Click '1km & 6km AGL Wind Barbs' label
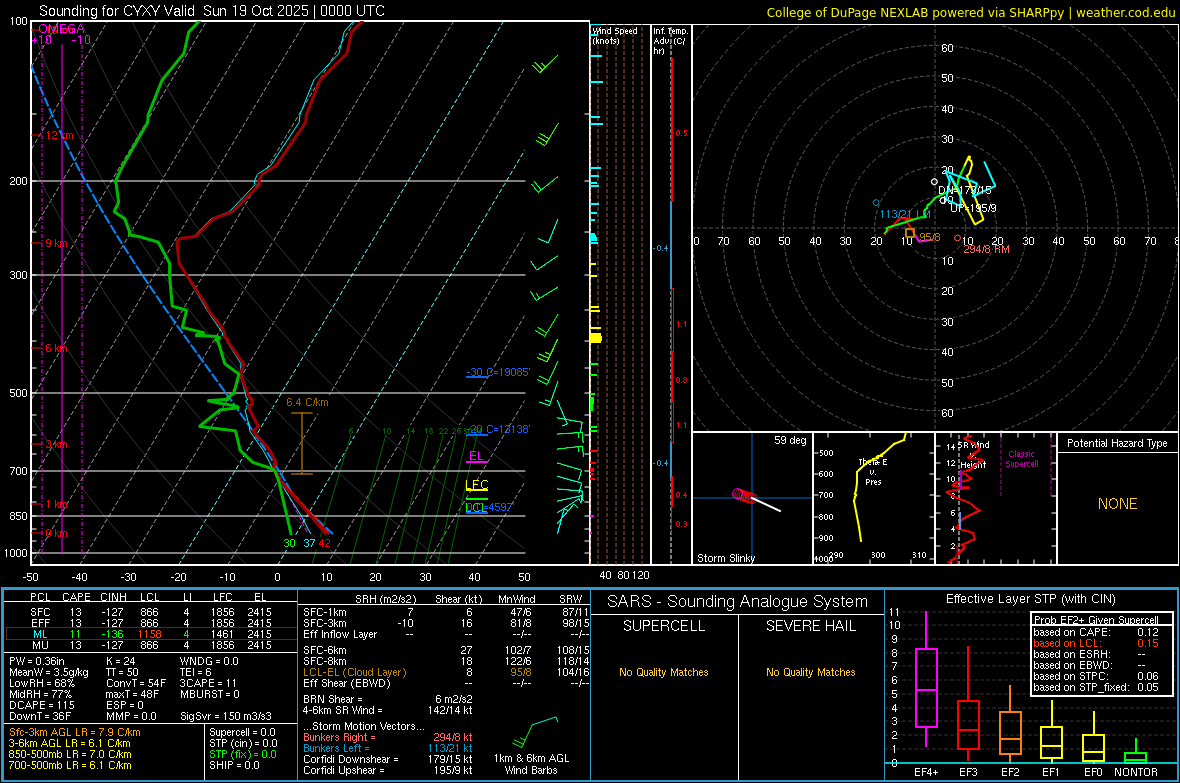 (531, 764)
